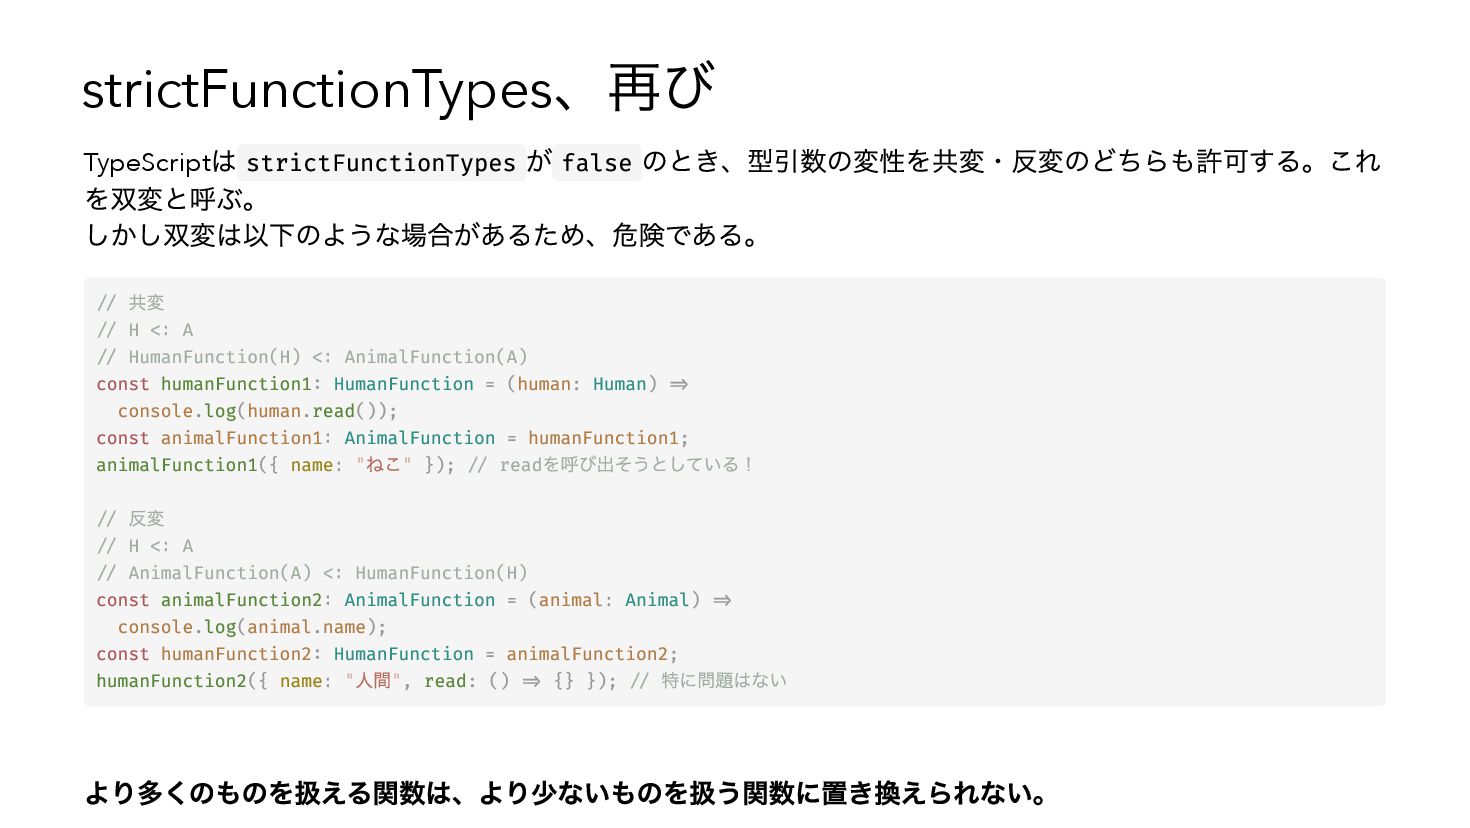Click the "console.log(human.read());" line
This screenshot has height=828, width=1470.
pyautogui.click(x=257, y=411)
